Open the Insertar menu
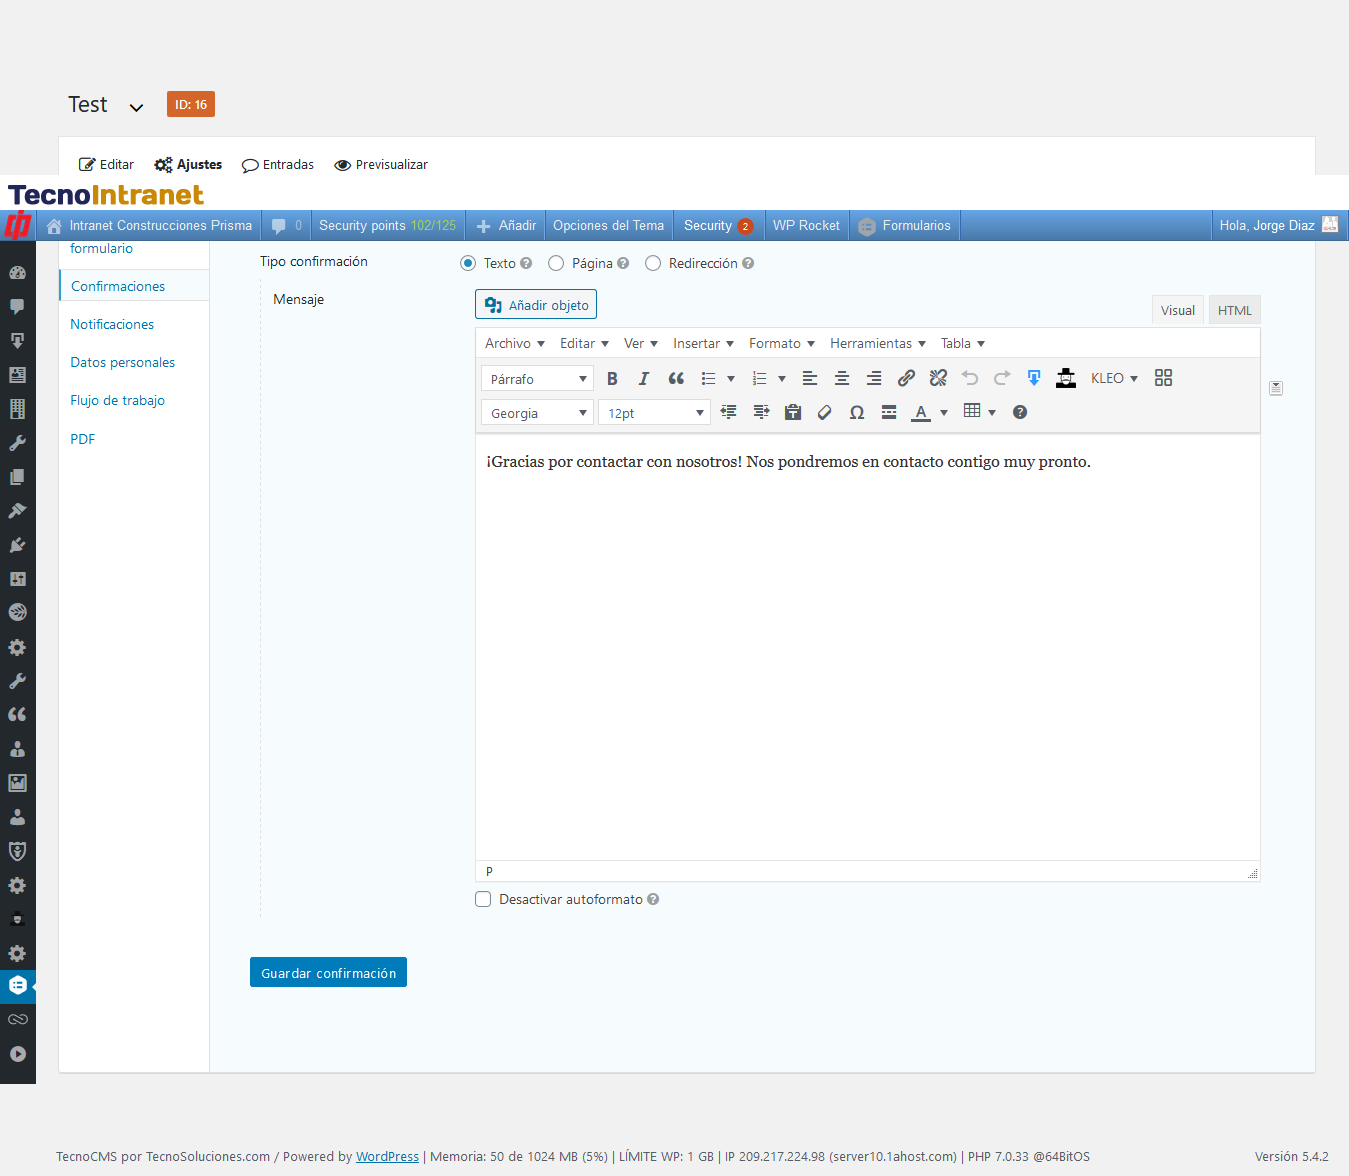 [x=703, y=344]
